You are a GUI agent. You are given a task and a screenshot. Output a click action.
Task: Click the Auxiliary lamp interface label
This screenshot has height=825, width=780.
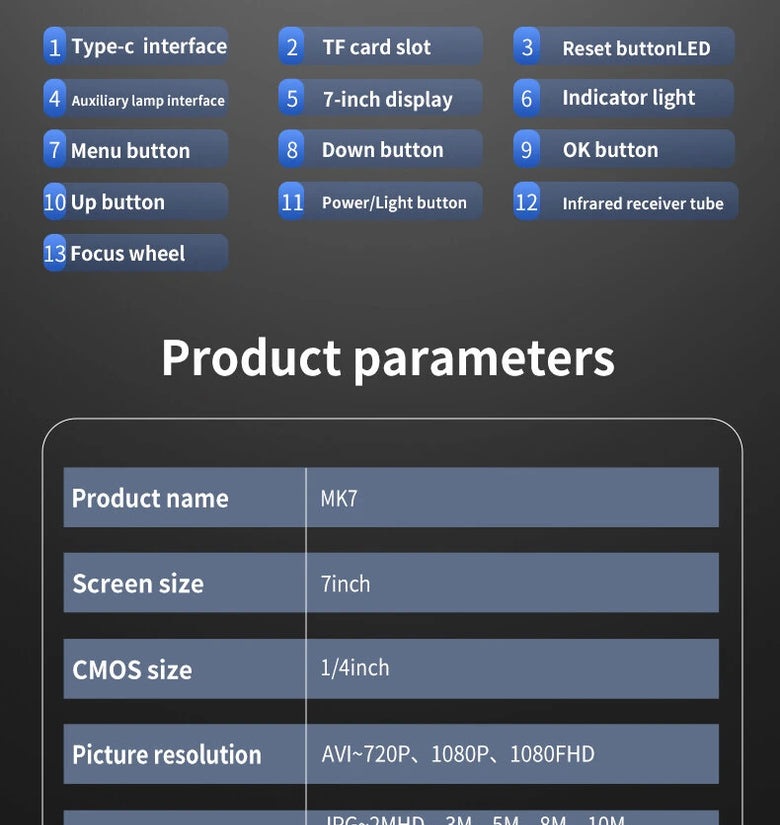[148, 100]
